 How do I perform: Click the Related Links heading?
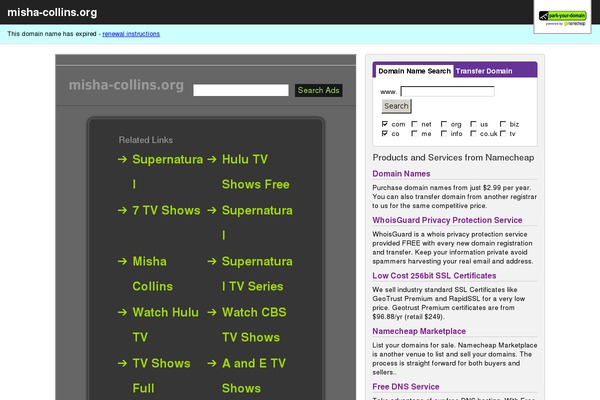pyautogui.click(x=145, y=140)
